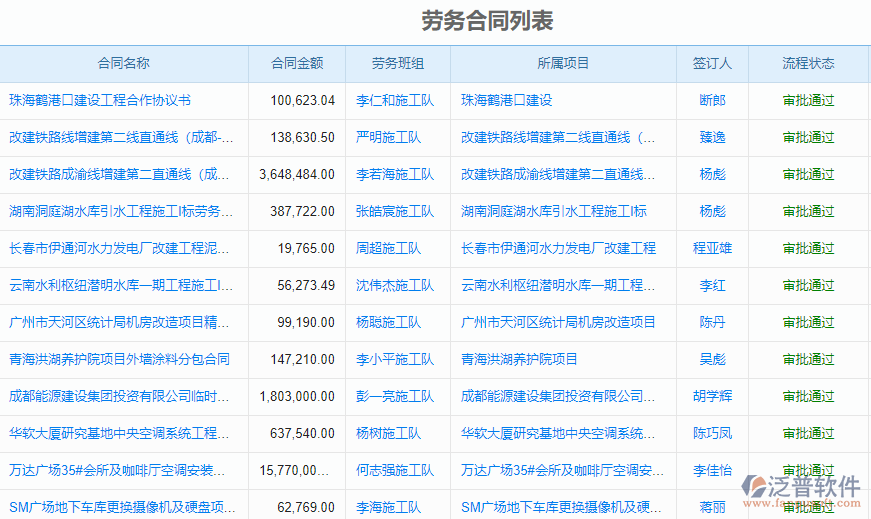Sort by 合同金额 column header
Screen dimensions: 871x519
(x=297, y=63)
